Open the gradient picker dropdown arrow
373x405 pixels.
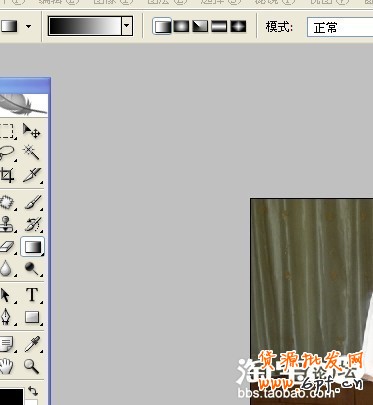[x=127, y=26]
